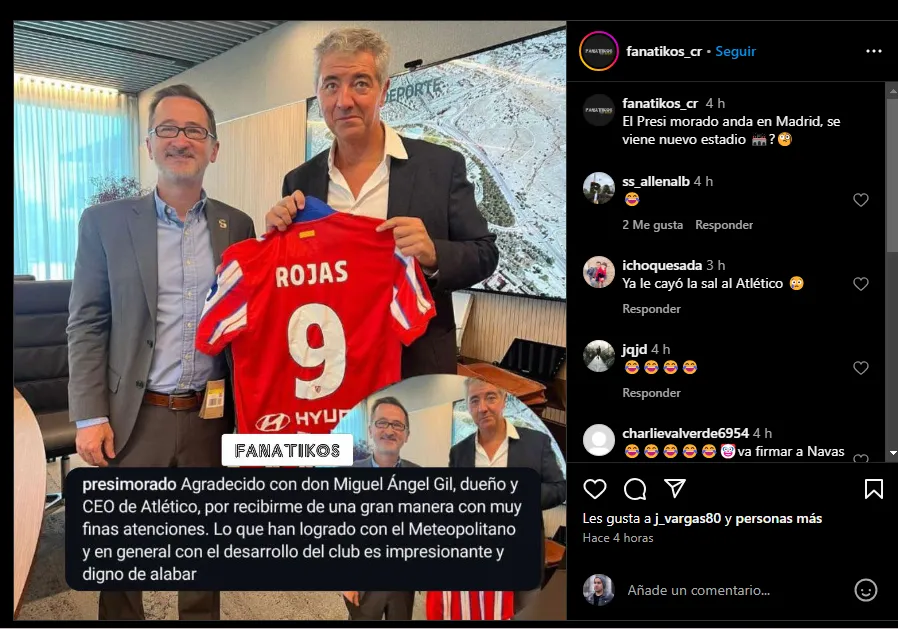
Task: Reply to ichoquesada's comment
Action: coord(651,309)
